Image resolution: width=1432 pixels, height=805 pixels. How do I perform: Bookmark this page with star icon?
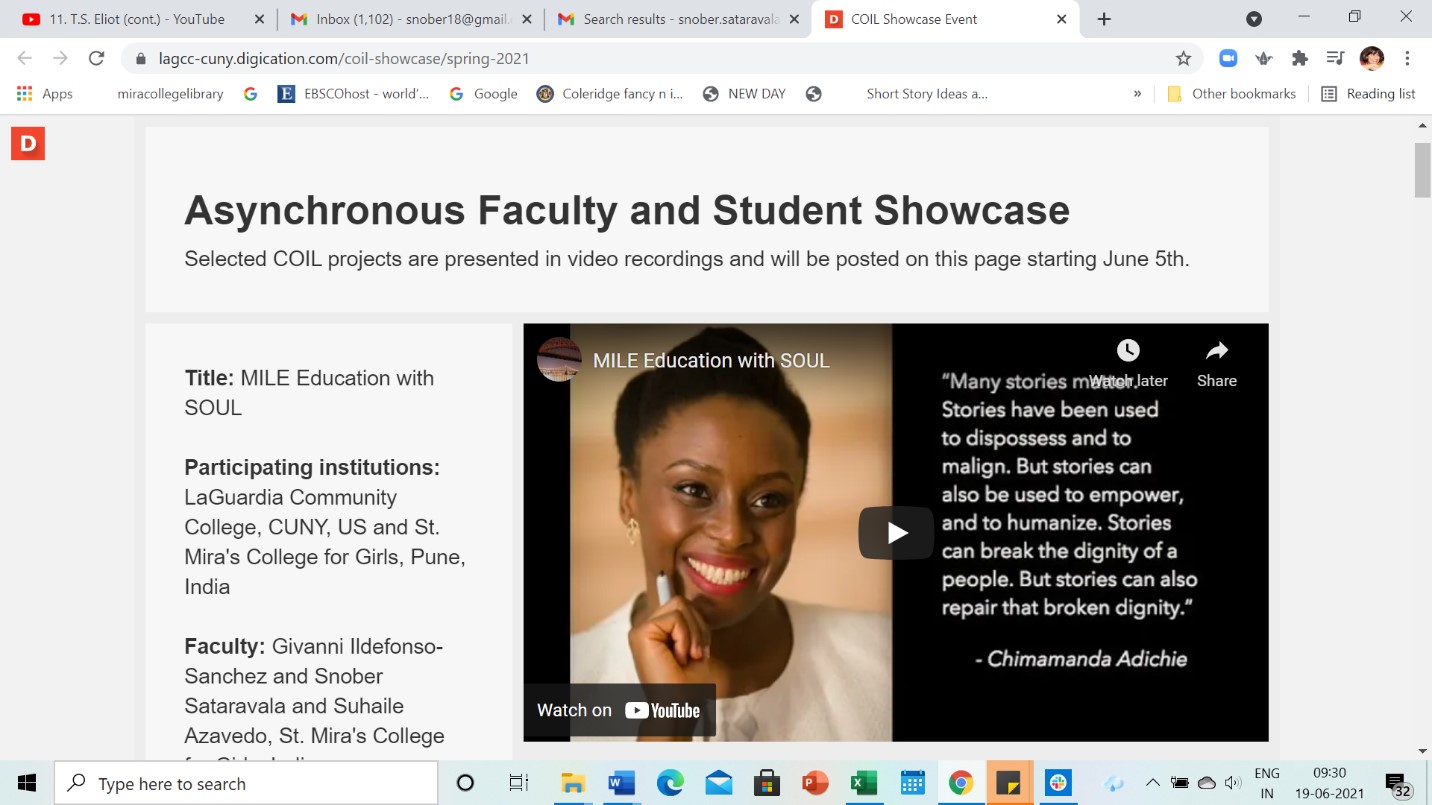(x=1183, y=59)
